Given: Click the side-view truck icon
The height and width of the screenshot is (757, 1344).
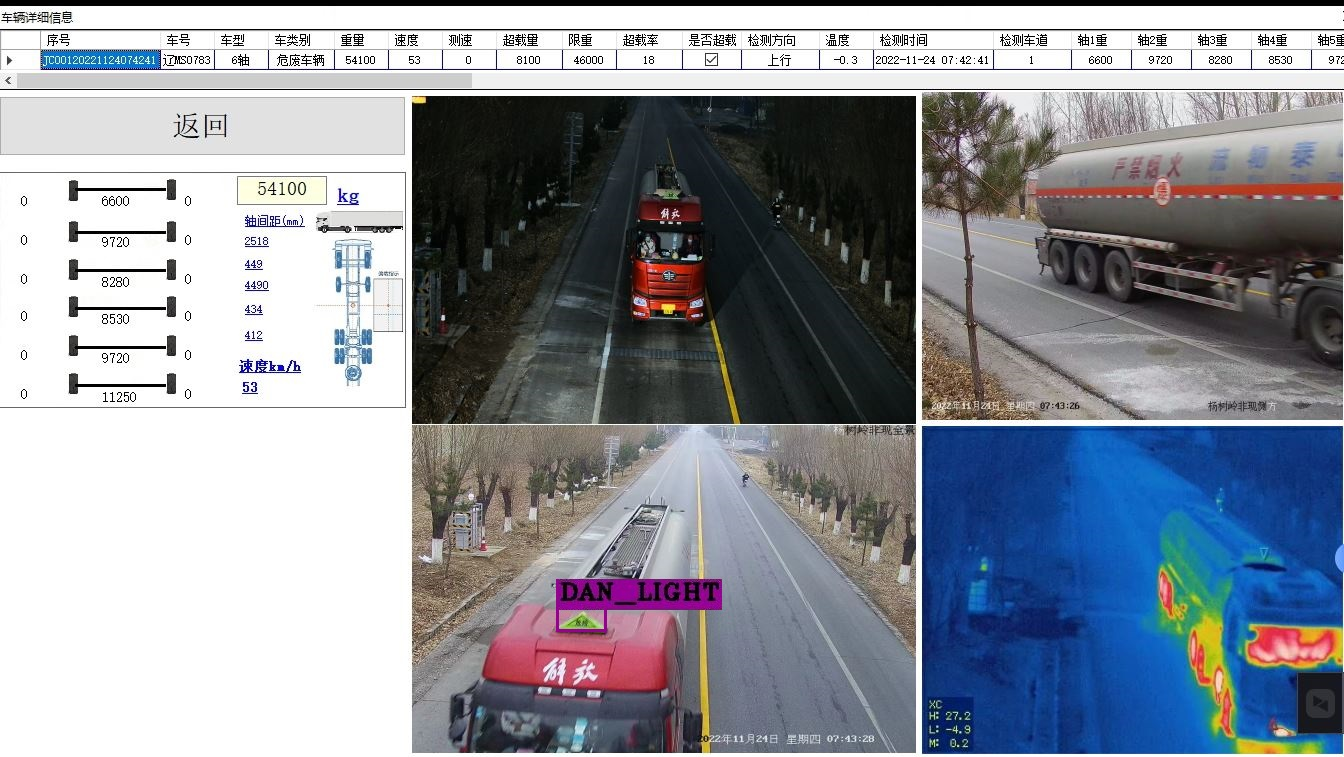Looking at the screenshot, I should tap(359, 222).
